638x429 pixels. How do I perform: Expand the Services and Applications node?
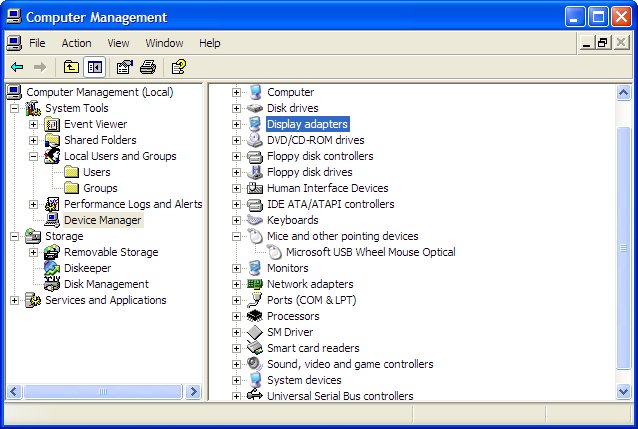pyautogui.click(x=14, y=300)
